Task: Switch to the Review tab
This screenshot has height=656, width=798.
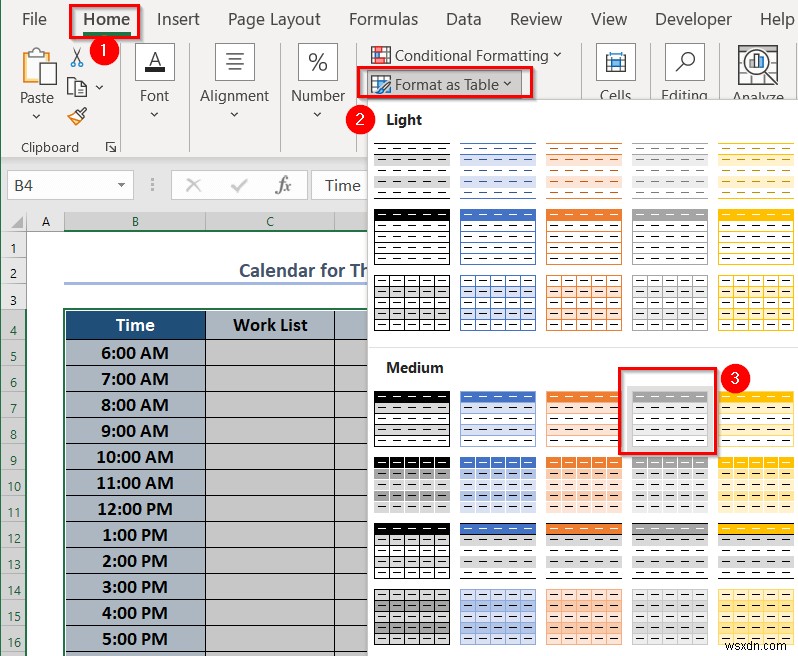Action: (x=536, y=19)
